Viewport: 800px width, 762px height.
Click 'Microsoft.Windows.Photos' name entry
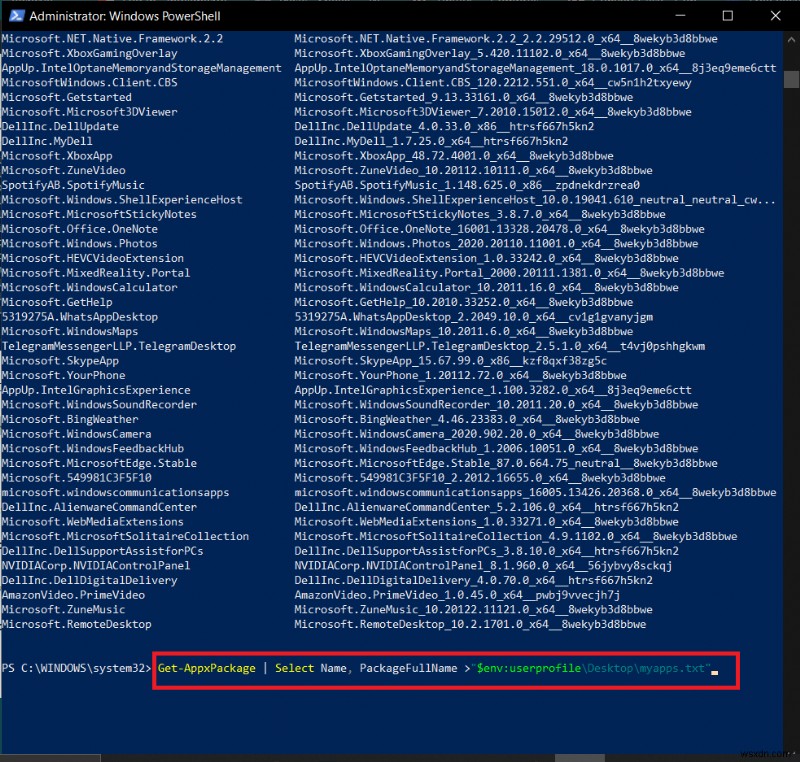[80, 243]
